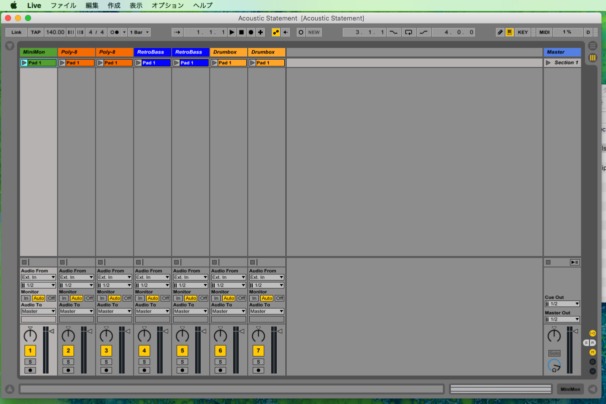Open the ファイル menu
The height and width of the screenshot is (404, 606).
(63, 6)
